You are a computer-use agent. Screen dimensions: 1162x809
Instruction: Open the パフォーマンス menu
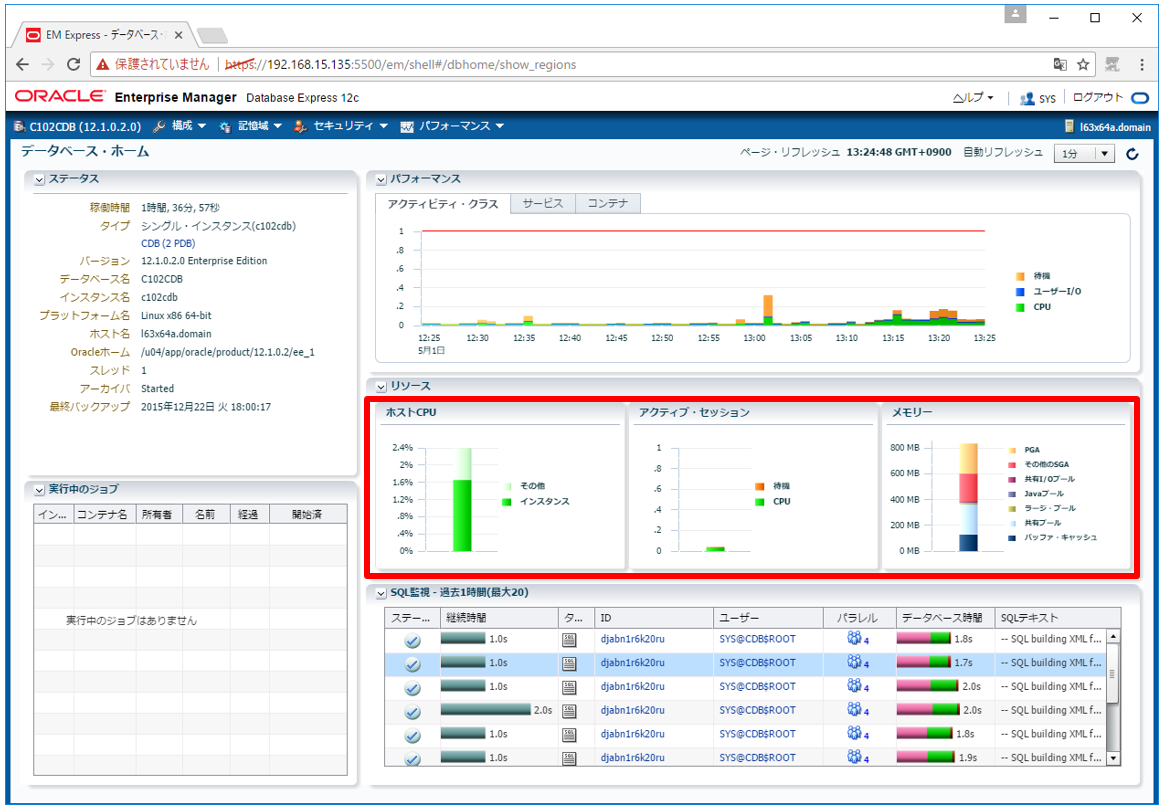pos(452,127)
